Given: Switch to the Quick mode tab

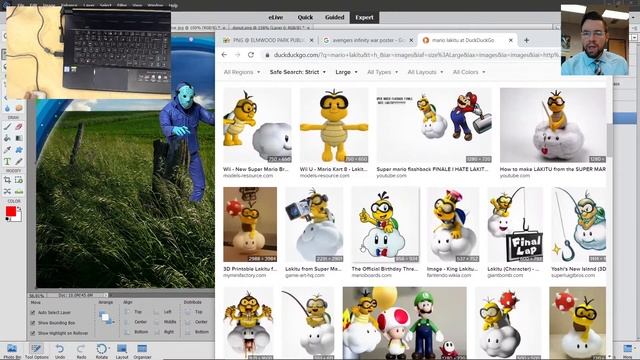Looking at the screenshot, I should 305,18.
